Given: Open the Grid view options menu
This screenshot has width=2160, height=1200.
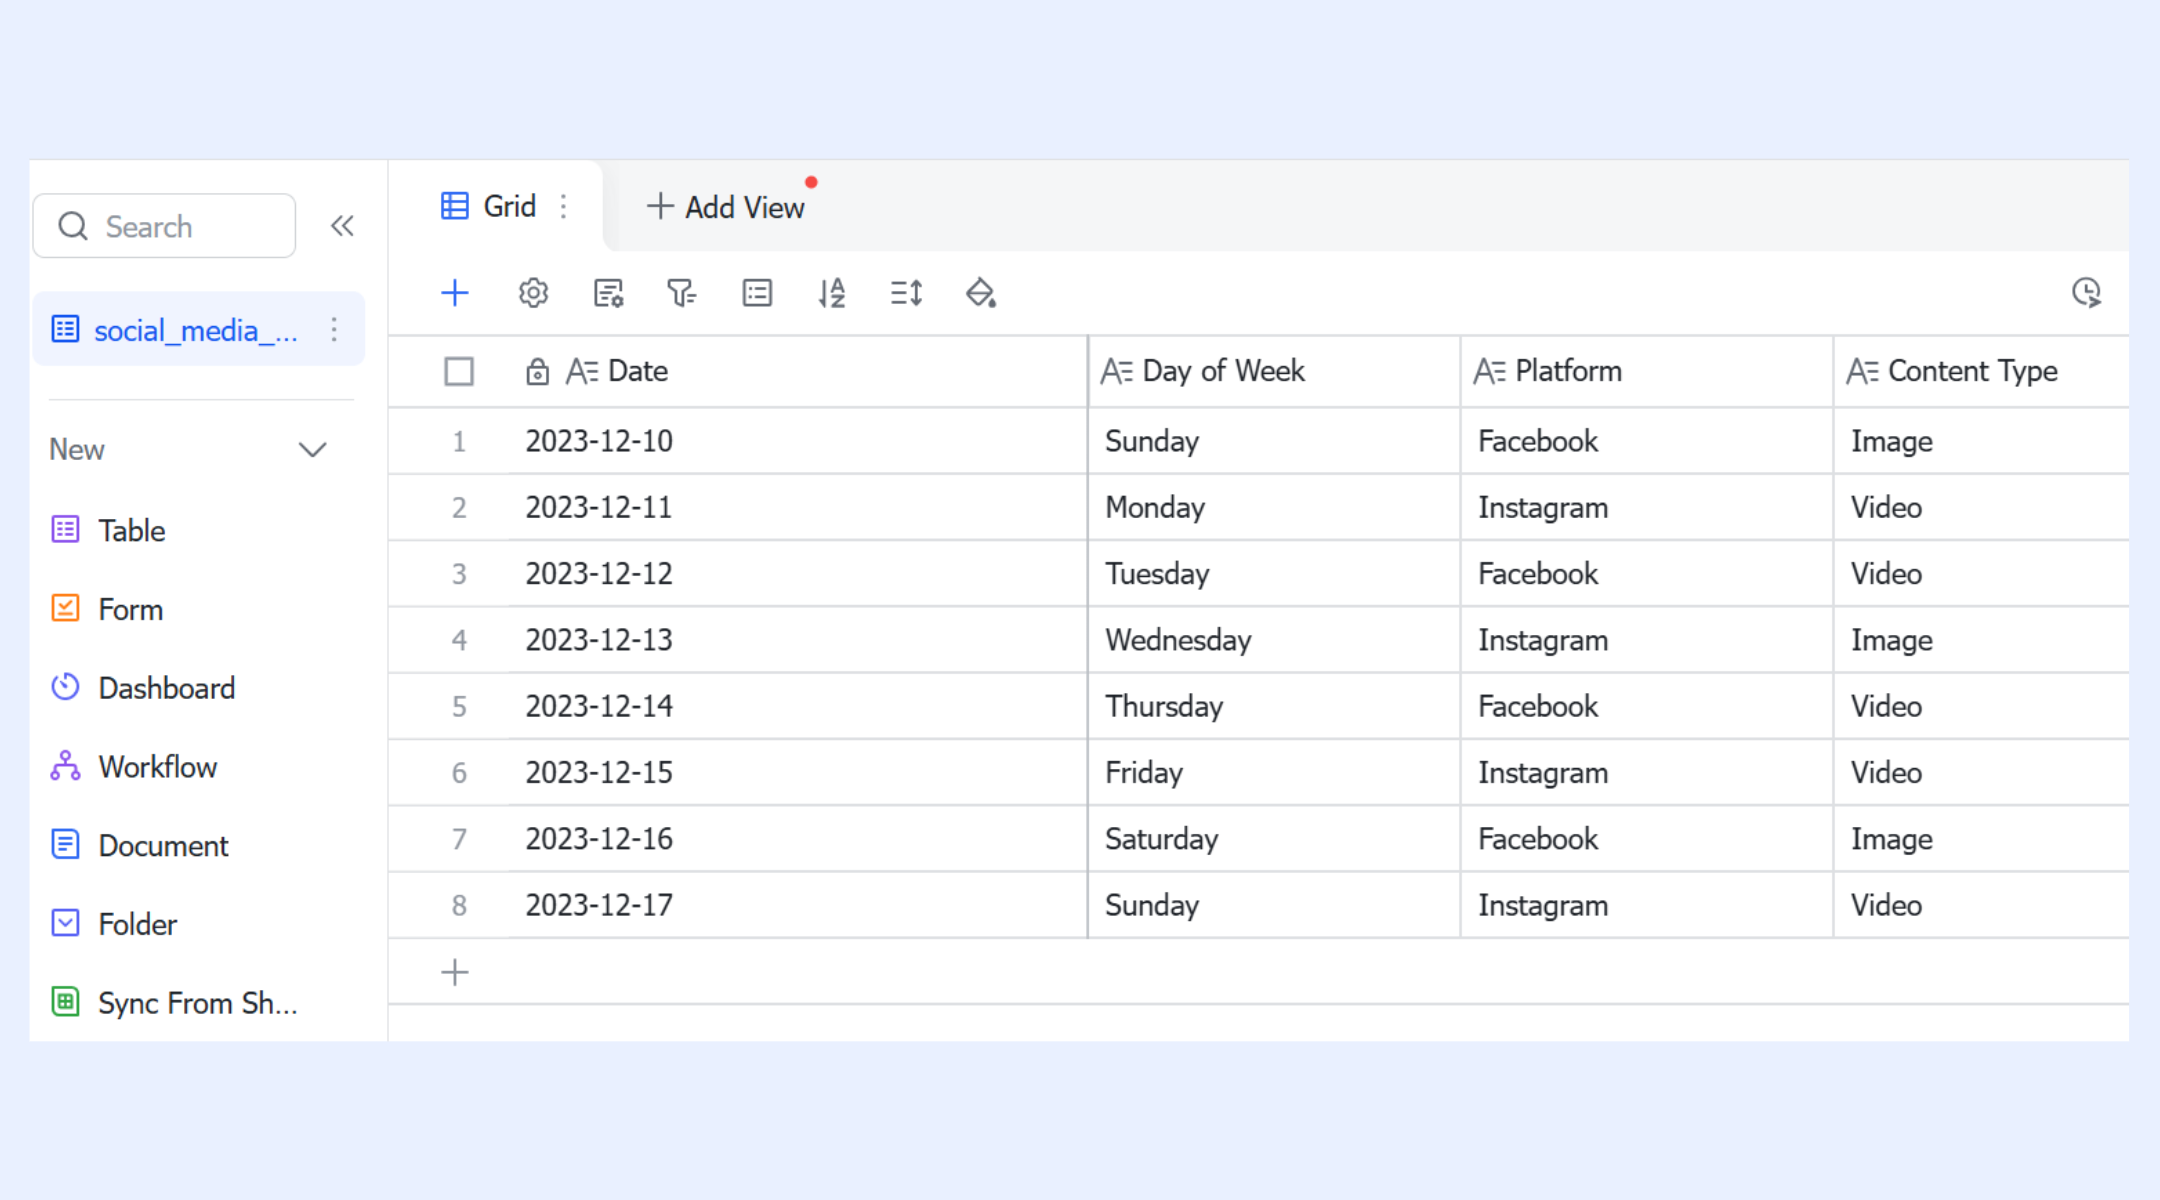Looking at the screenshot, I should (x=564, y=206).
